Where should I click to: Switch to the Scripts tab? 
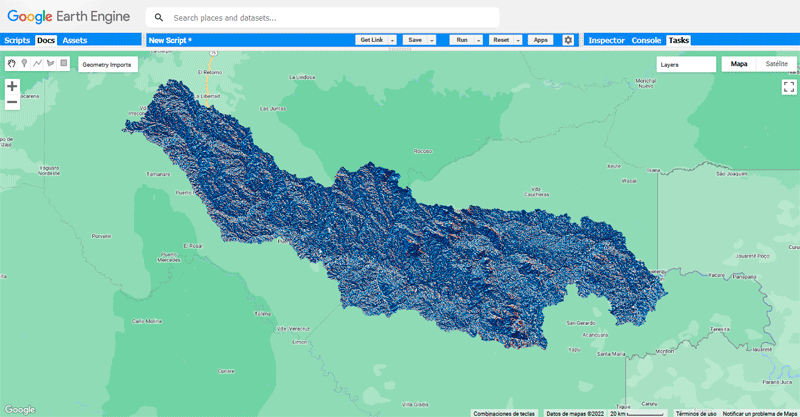tap(17, 40)
